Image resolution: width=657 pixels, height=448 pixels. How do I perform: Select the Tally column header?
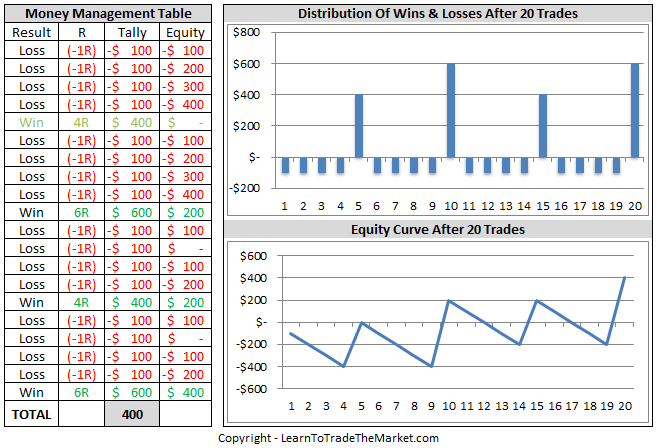132,32
